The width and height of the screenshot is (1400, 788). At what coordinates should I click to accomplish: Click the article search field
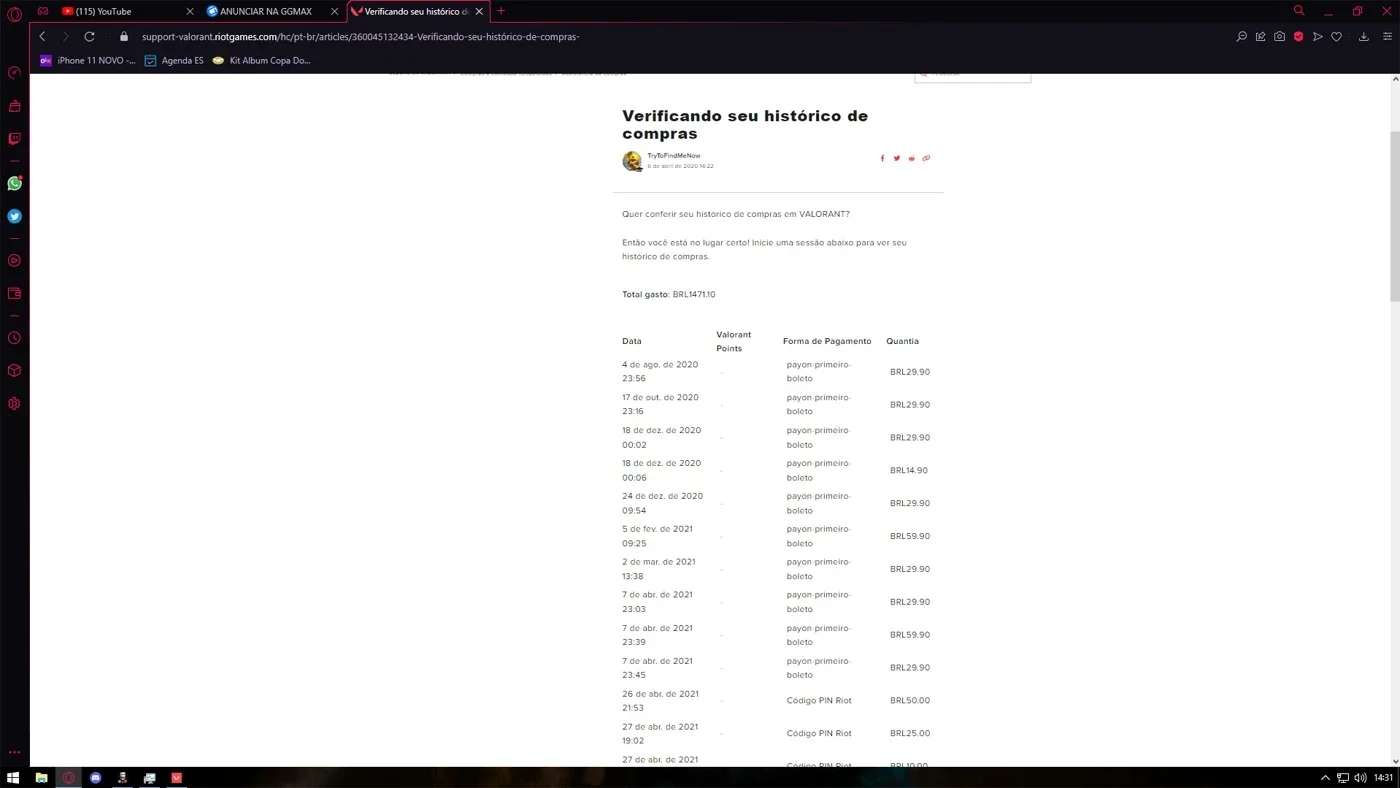pyautogui.click(x=973, y=74)
